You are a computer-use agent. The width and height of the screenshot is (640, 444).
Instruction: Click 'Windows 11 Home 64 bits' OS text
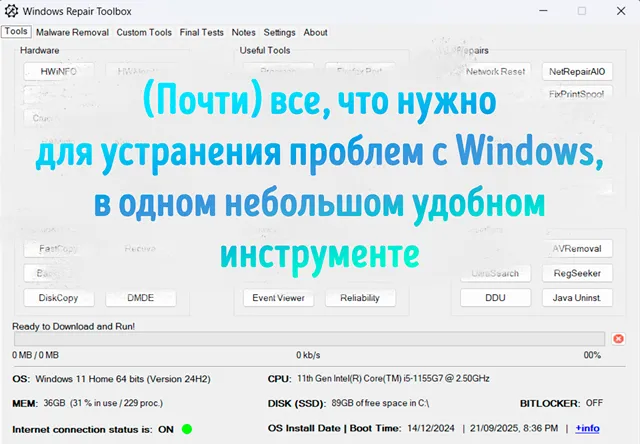(x=123, y=379)
